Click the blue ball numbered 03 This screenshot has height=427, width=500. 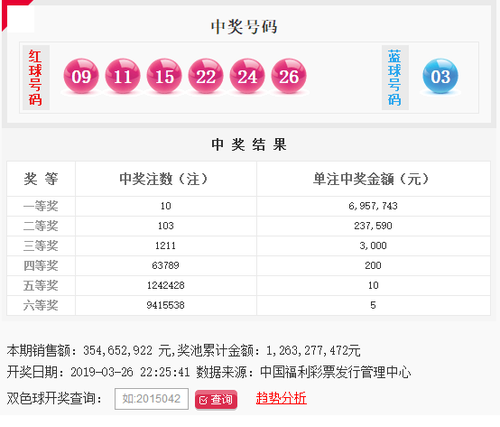tap(440, 76)
